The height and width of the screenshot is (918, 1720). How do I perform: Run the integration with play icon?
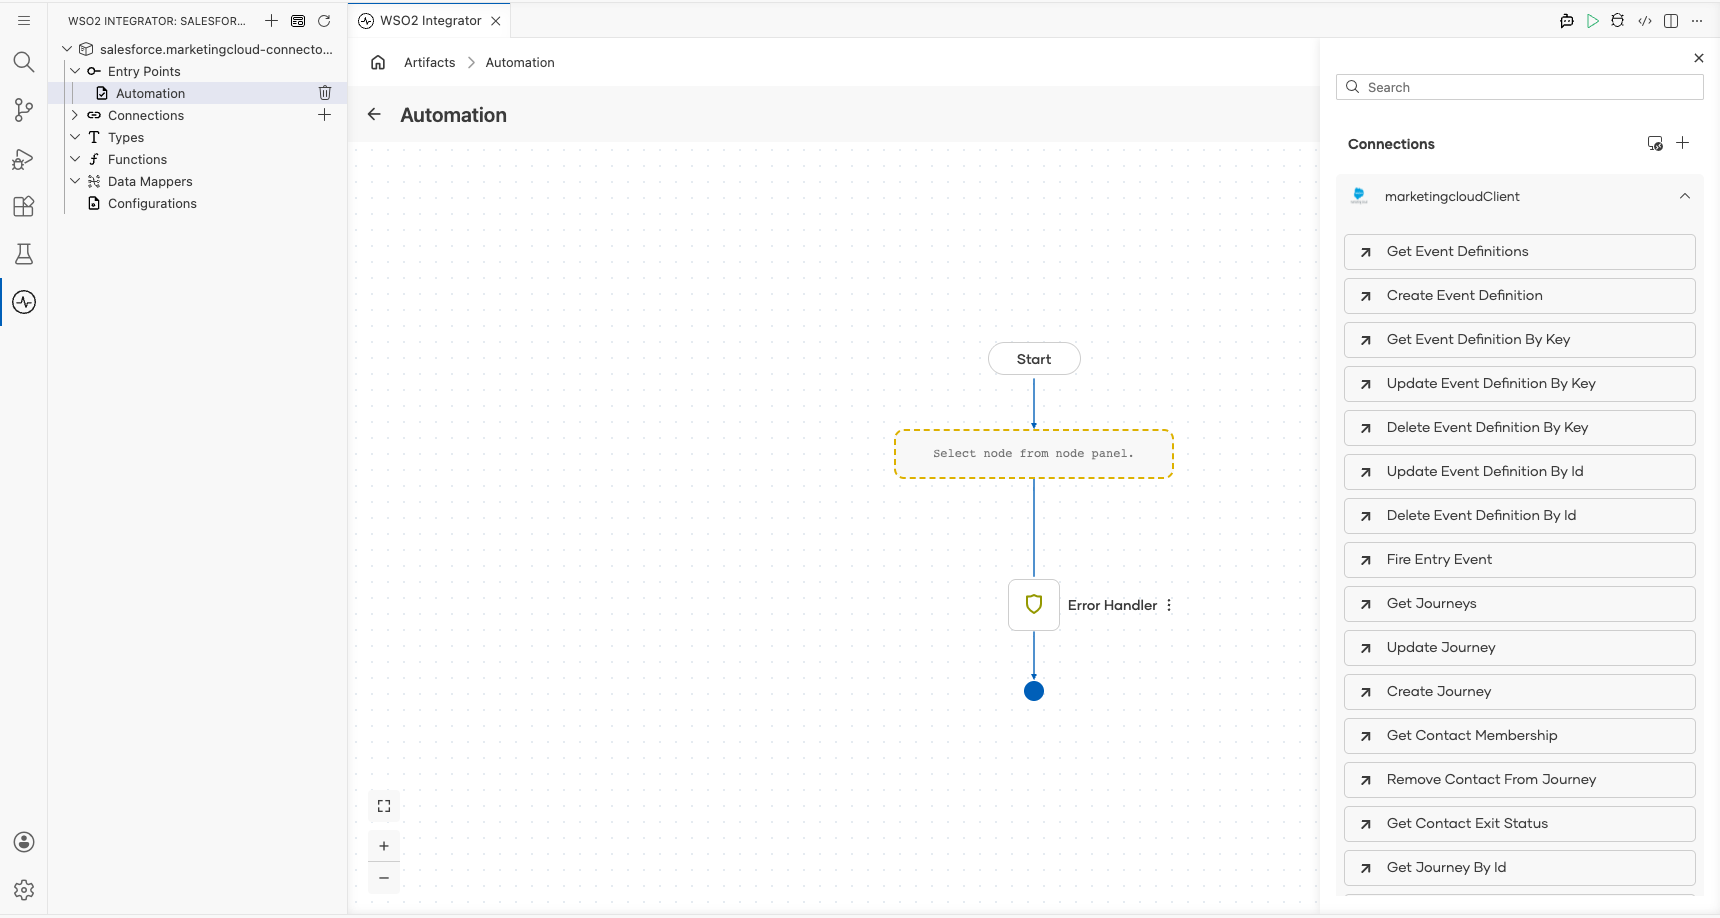1593,20
